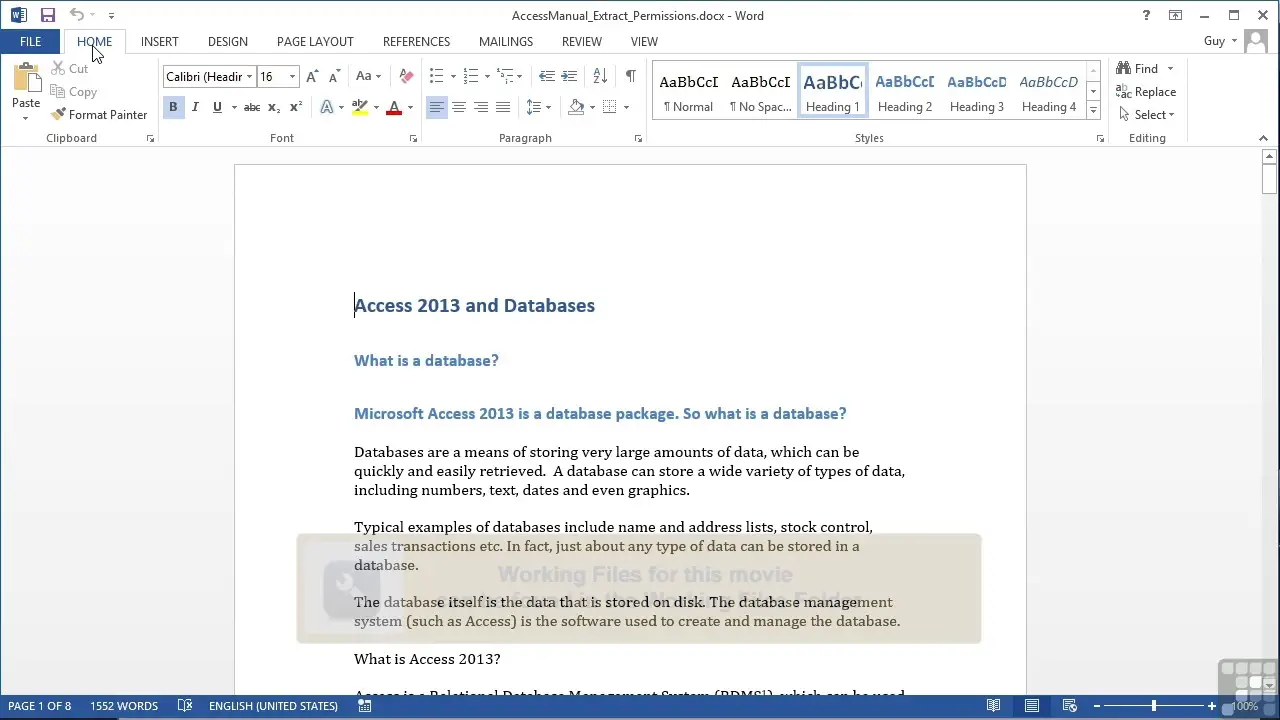Image resolution: width=1280 pixels, height=720 pixels.
Task: Switch to the REFERENCES tab
Action: tap(416, 42)
